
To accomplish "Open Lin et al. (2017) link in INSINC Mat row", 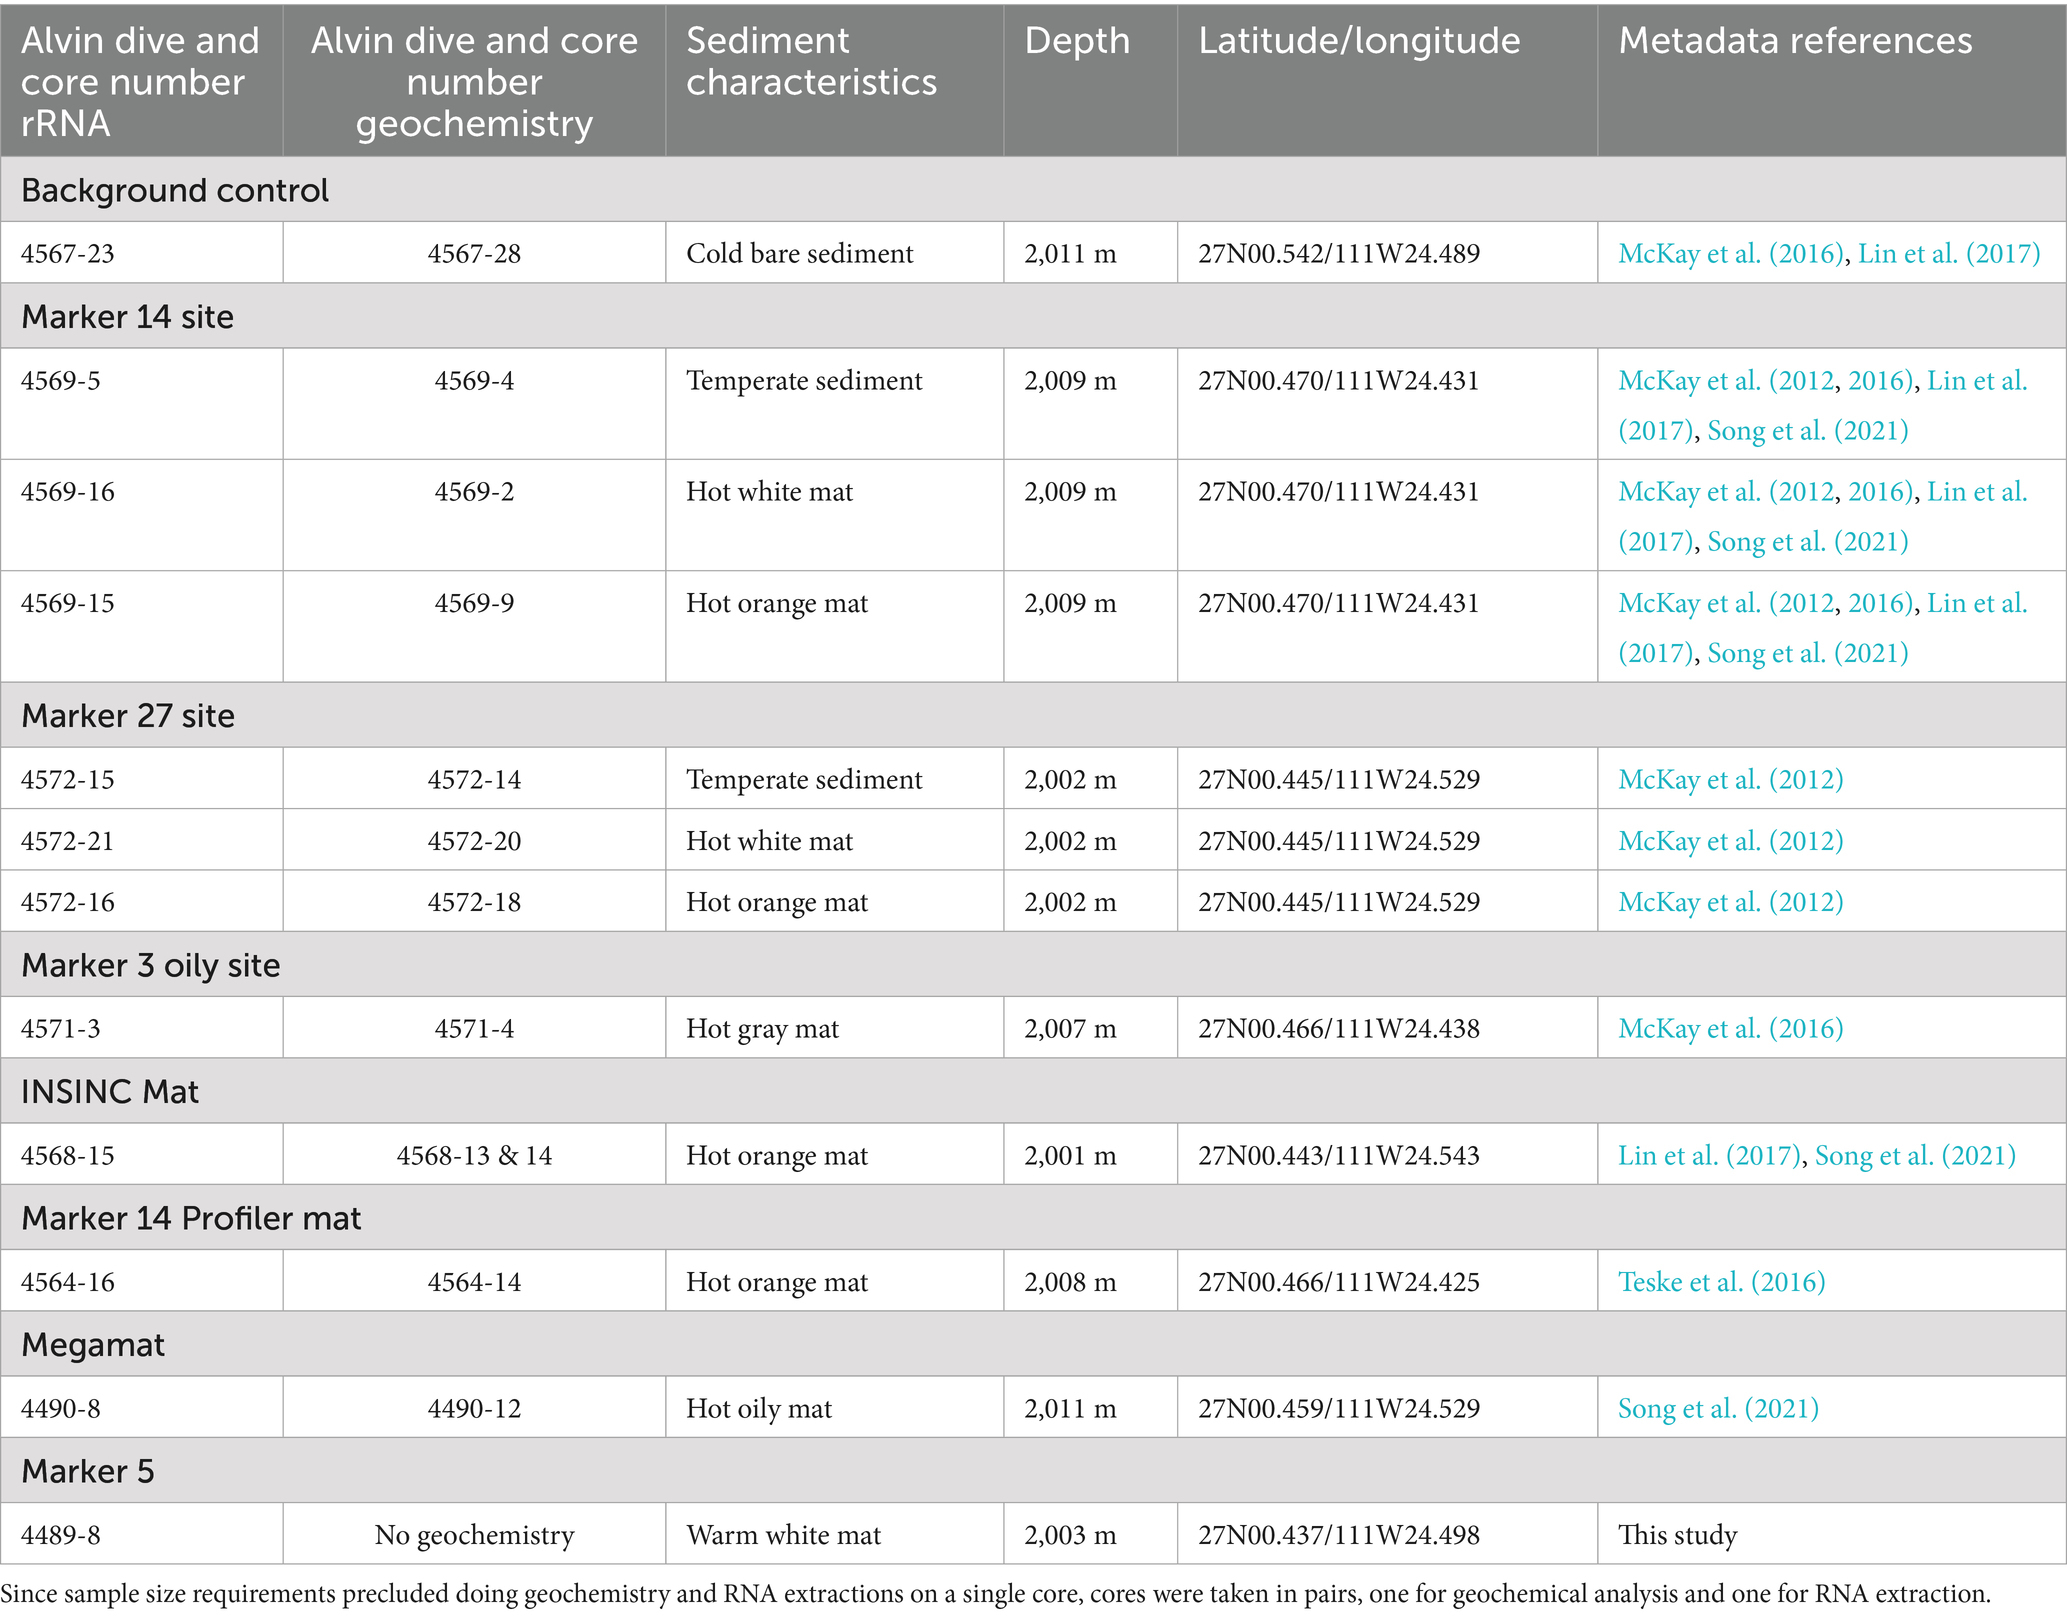I will [1708, 1156].
